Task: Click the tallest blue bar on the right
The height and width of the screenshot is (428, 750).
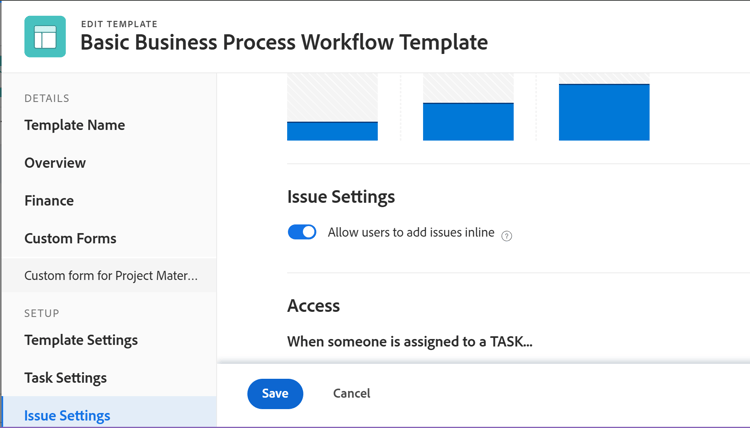Action: tap(604, 112)
